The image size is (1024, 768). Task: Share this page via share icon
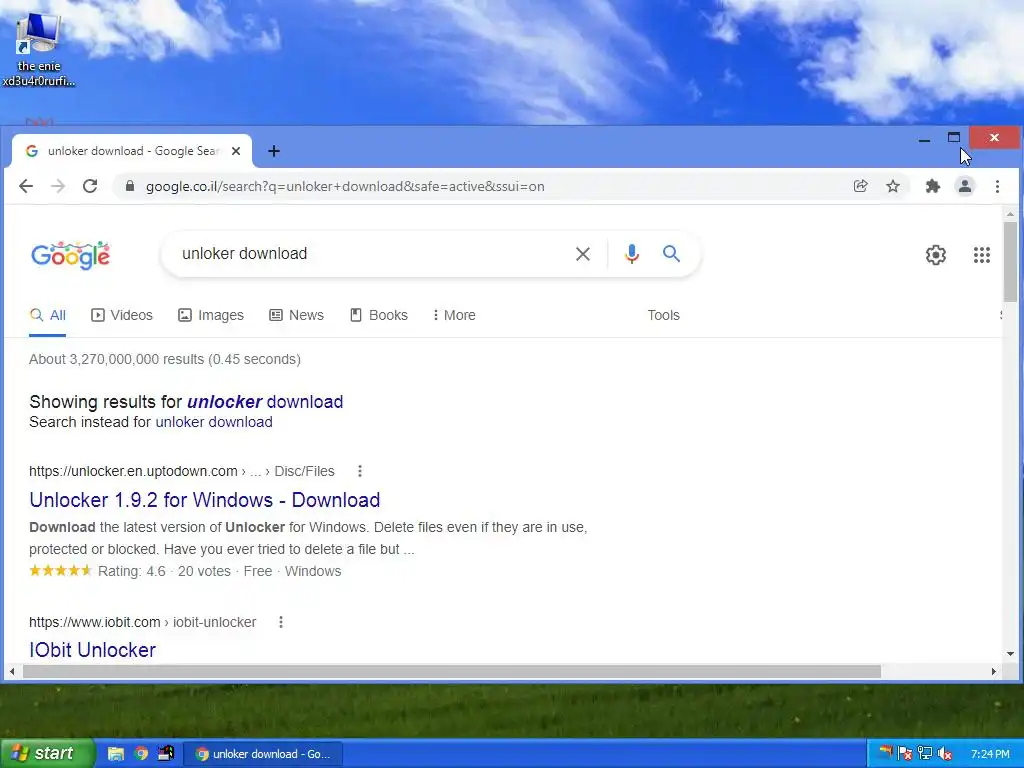coord(861,186)
